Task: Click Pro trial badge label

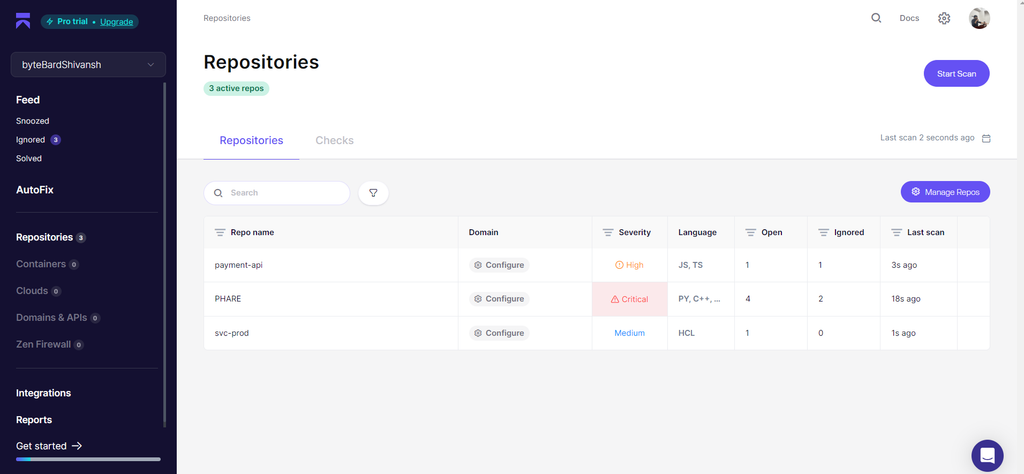Action: click(73, 22)
